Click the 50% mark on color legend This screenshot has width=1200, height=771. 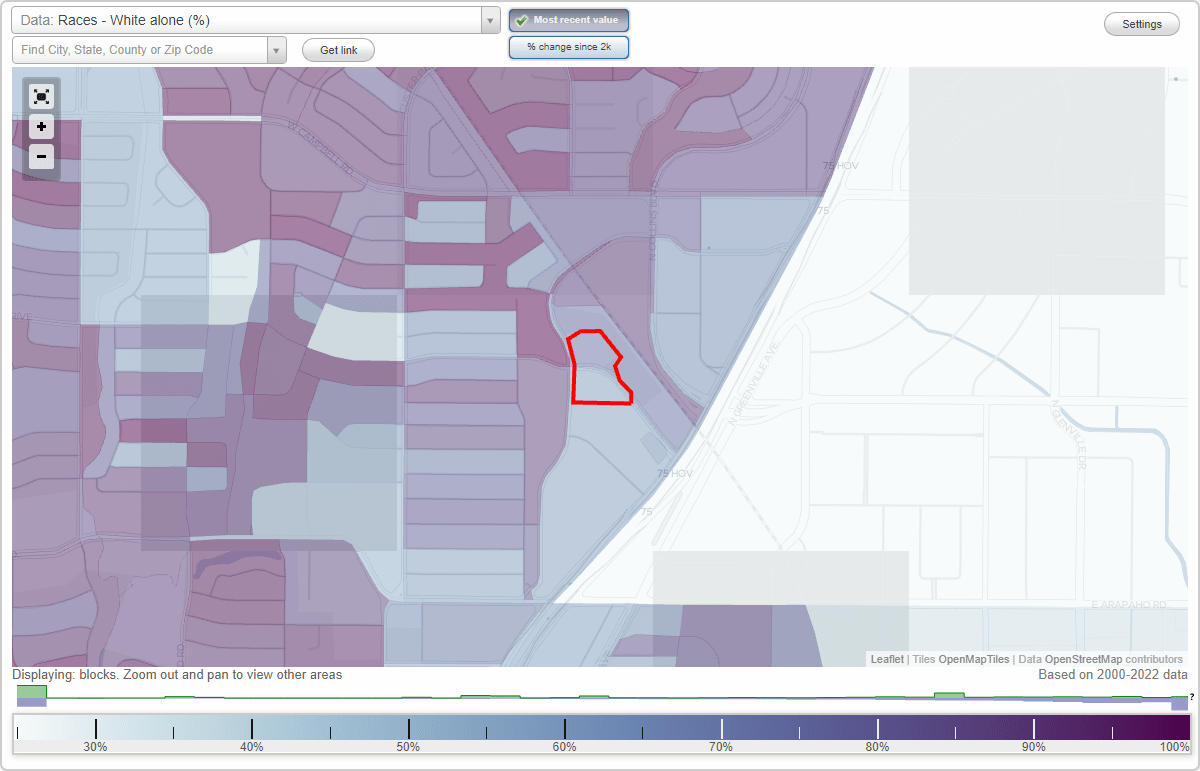pyautogui.click(x=408, y=746)
